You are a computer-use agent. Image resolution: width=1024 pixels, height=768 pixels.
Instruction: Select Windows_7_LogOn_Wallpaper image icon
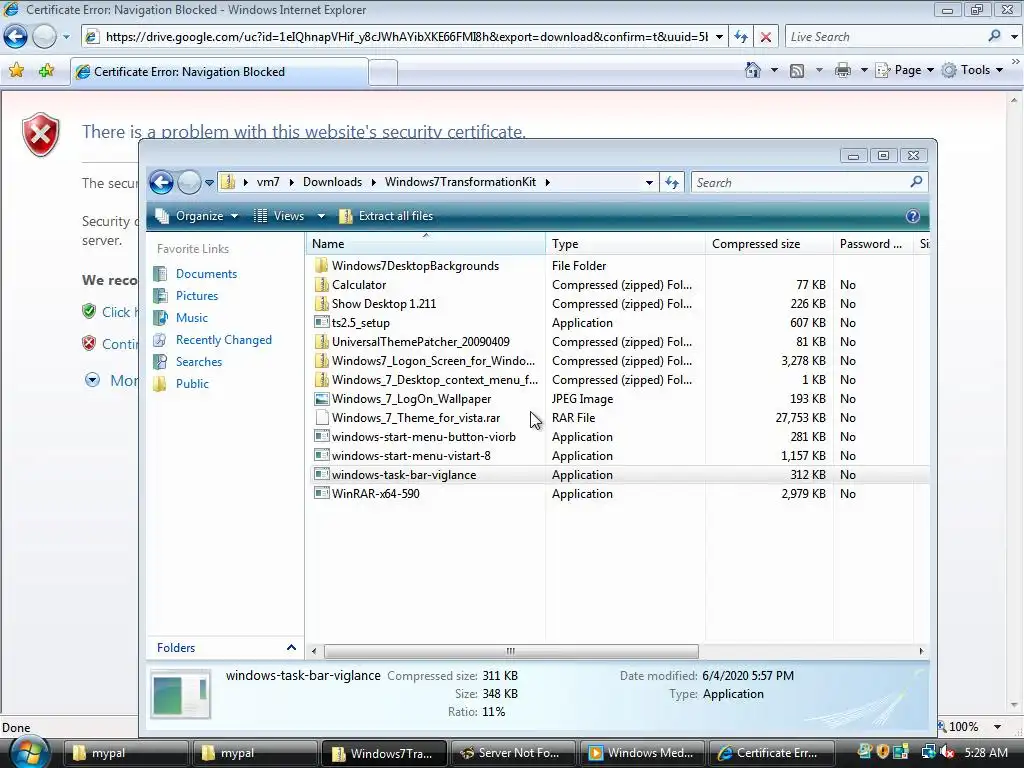pyautogui.click(x=321, y=398)
